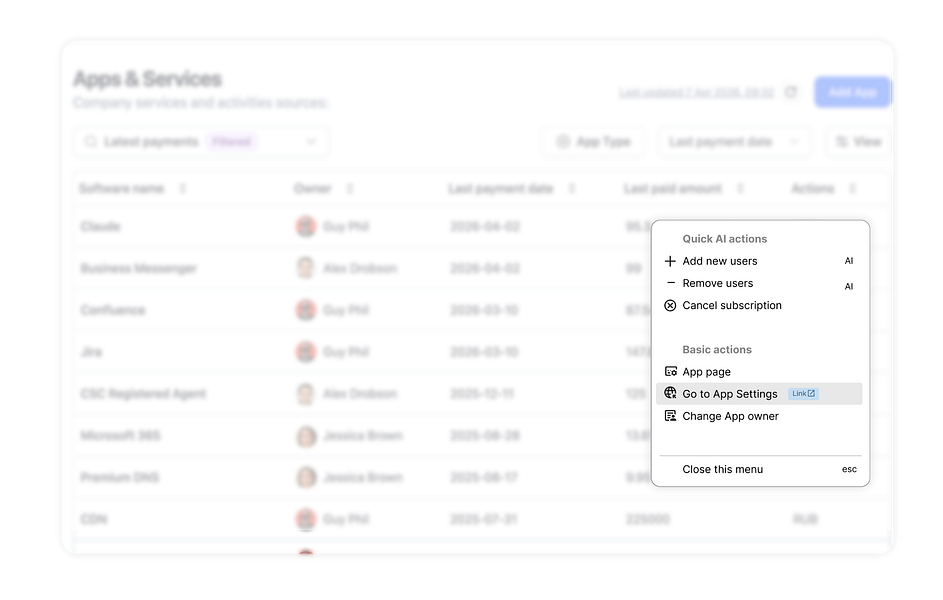Click the Filtered tag in the search field
This screenshot has height=600, width=943.
point(232,142)
